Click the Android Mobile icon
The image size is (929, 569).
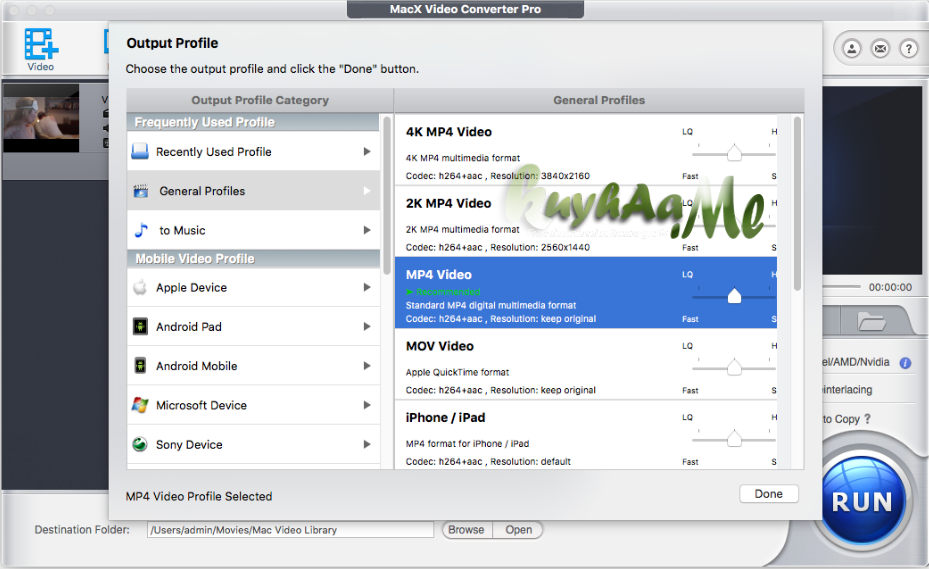[x=140, y=366]
